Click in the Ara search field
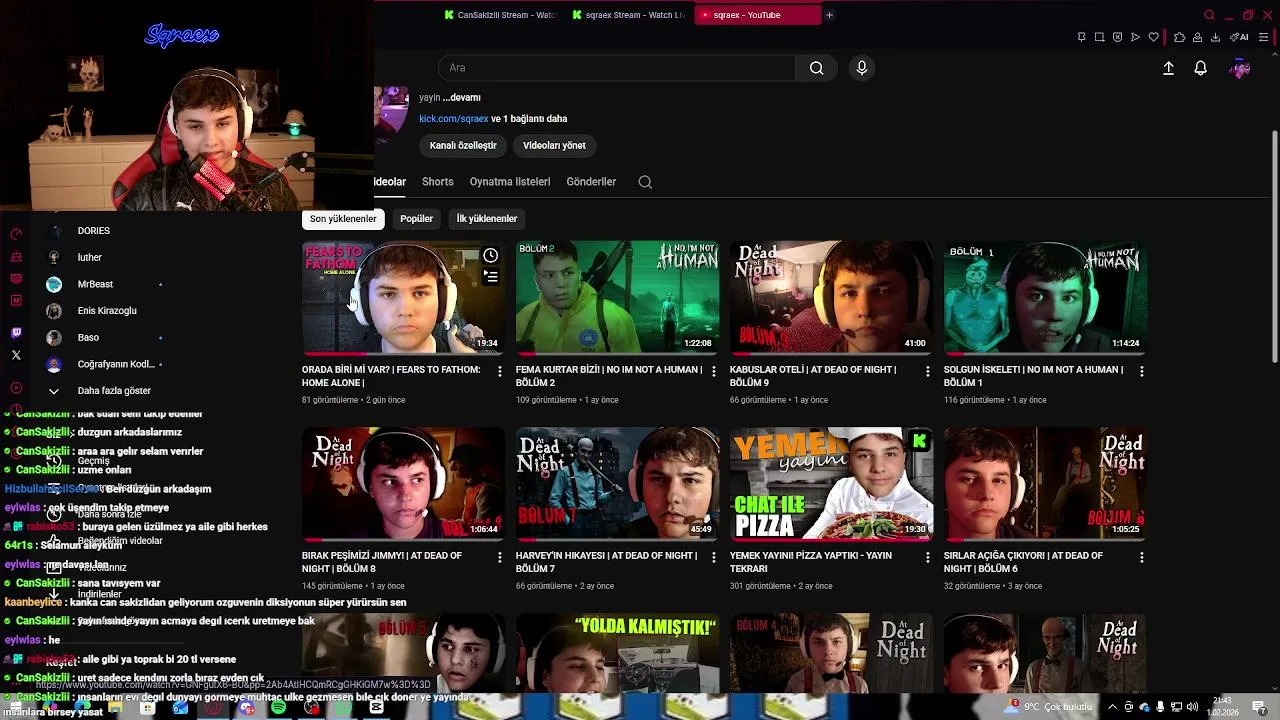Screen dimensions: 1280x720 (617, 68)
